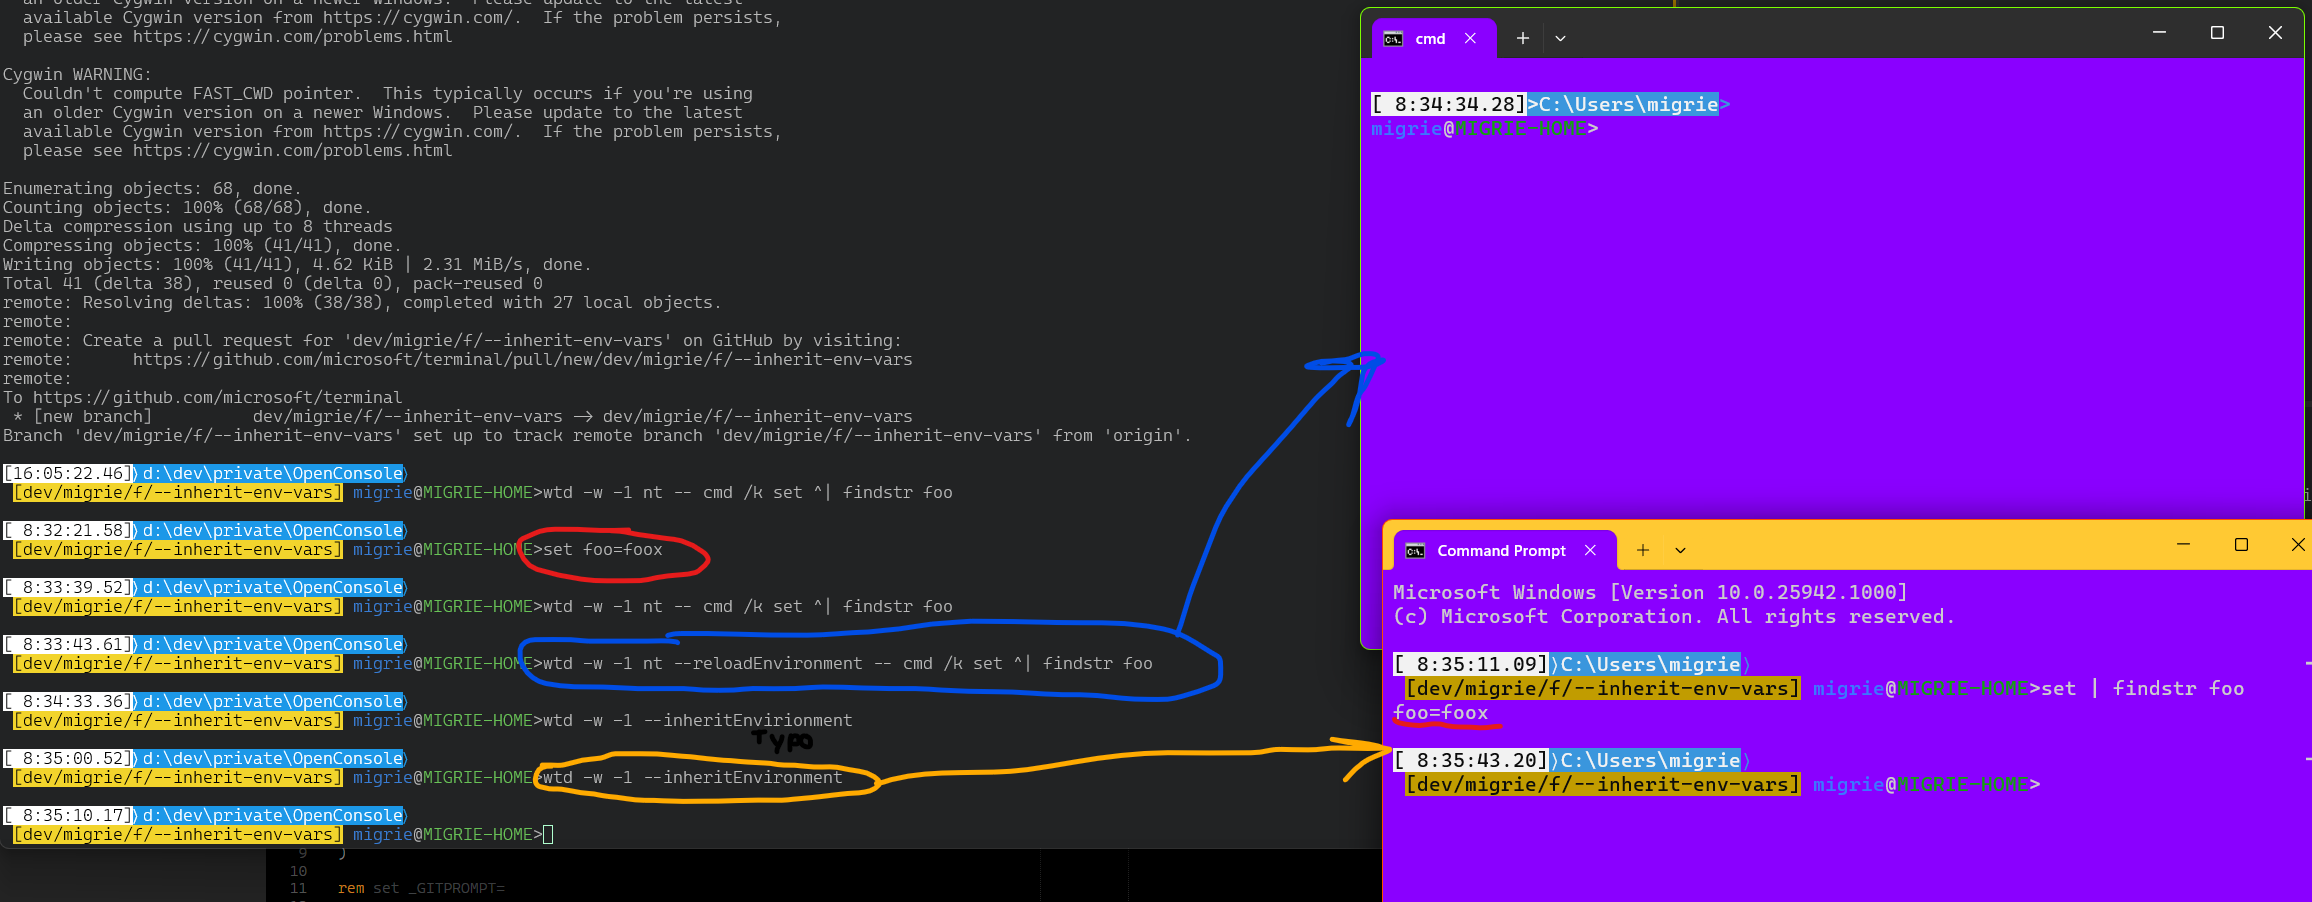Expand the profiles list via the purple terminal chevron

(x=1560, y=38)
